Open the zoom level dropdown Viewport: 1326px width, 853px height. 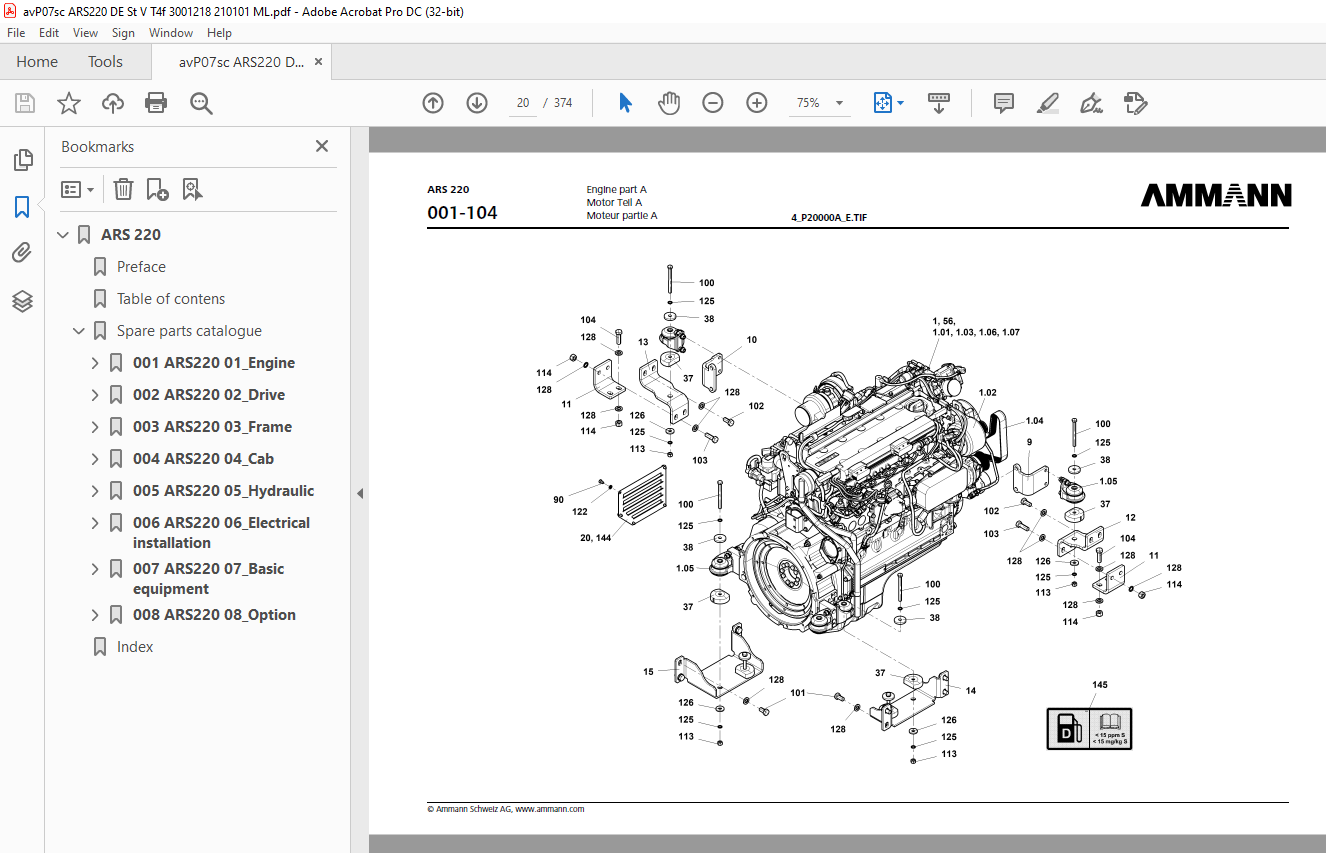[x=839, y=103]
